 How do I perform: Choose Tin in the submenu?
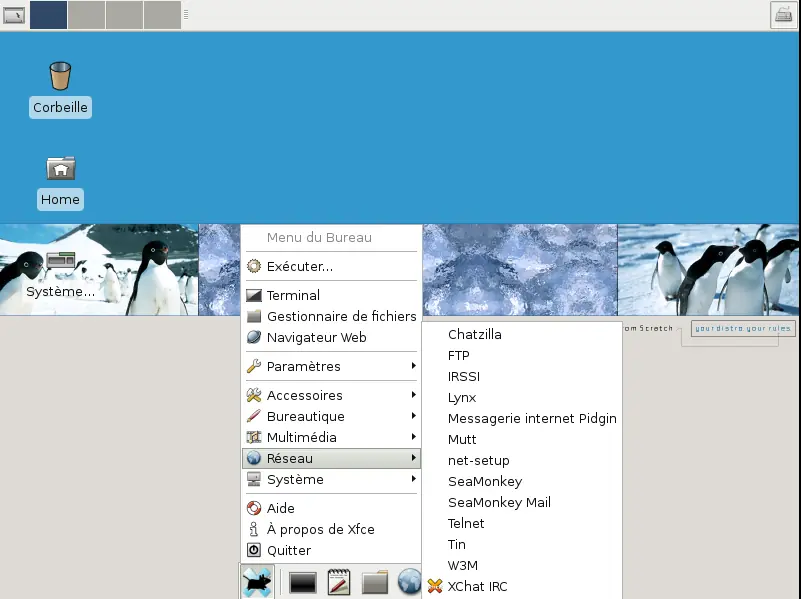click(522, 544)
